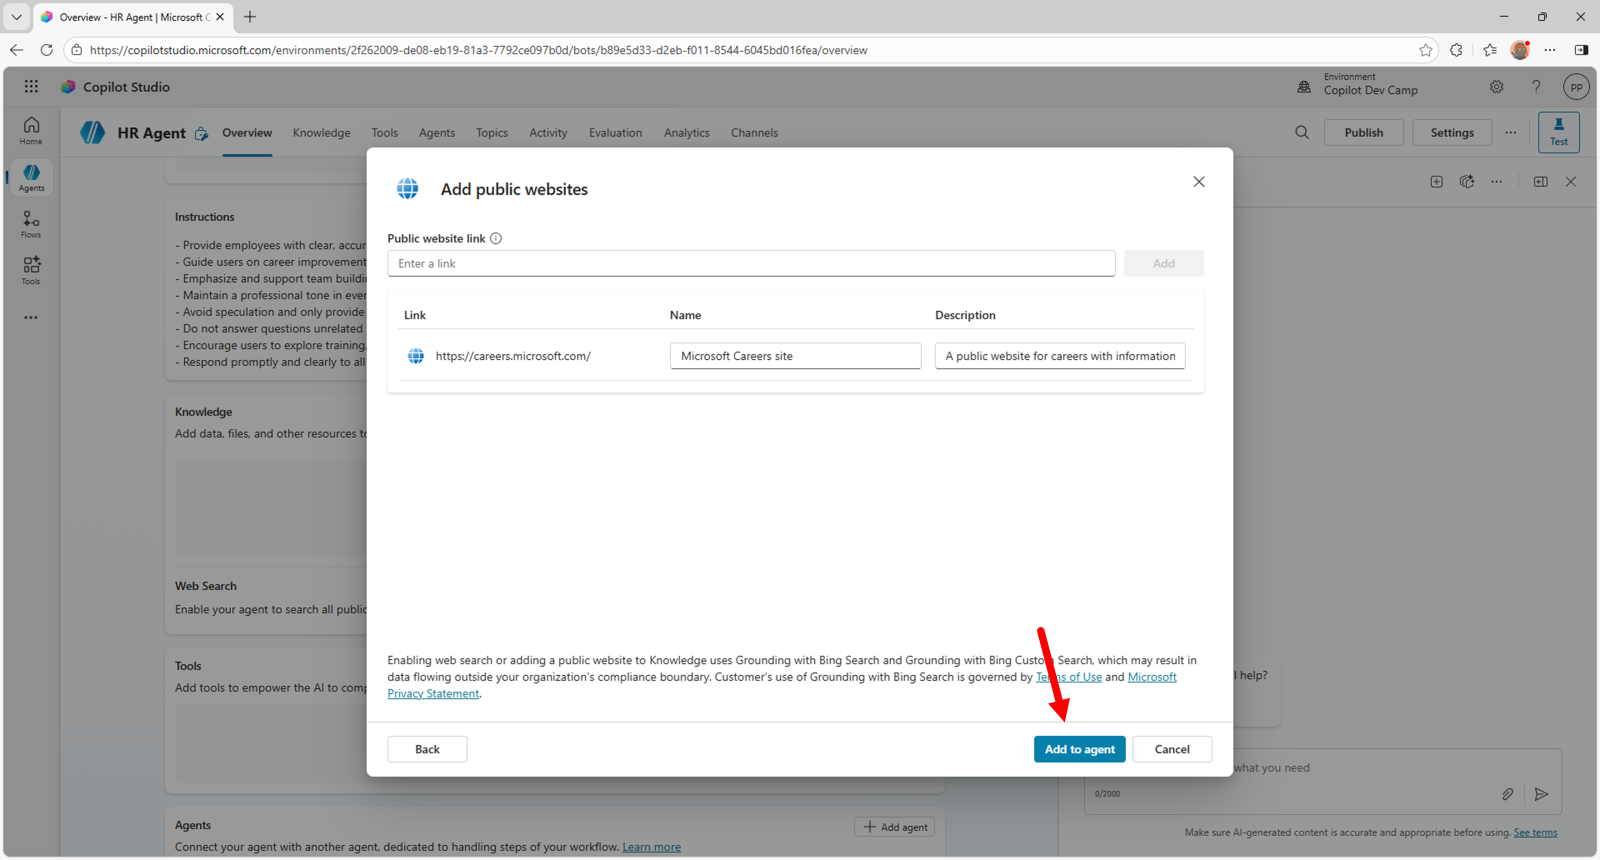Switch to the Tools tab
Viewport: 1600px width, 860px height.
[385, 133]
